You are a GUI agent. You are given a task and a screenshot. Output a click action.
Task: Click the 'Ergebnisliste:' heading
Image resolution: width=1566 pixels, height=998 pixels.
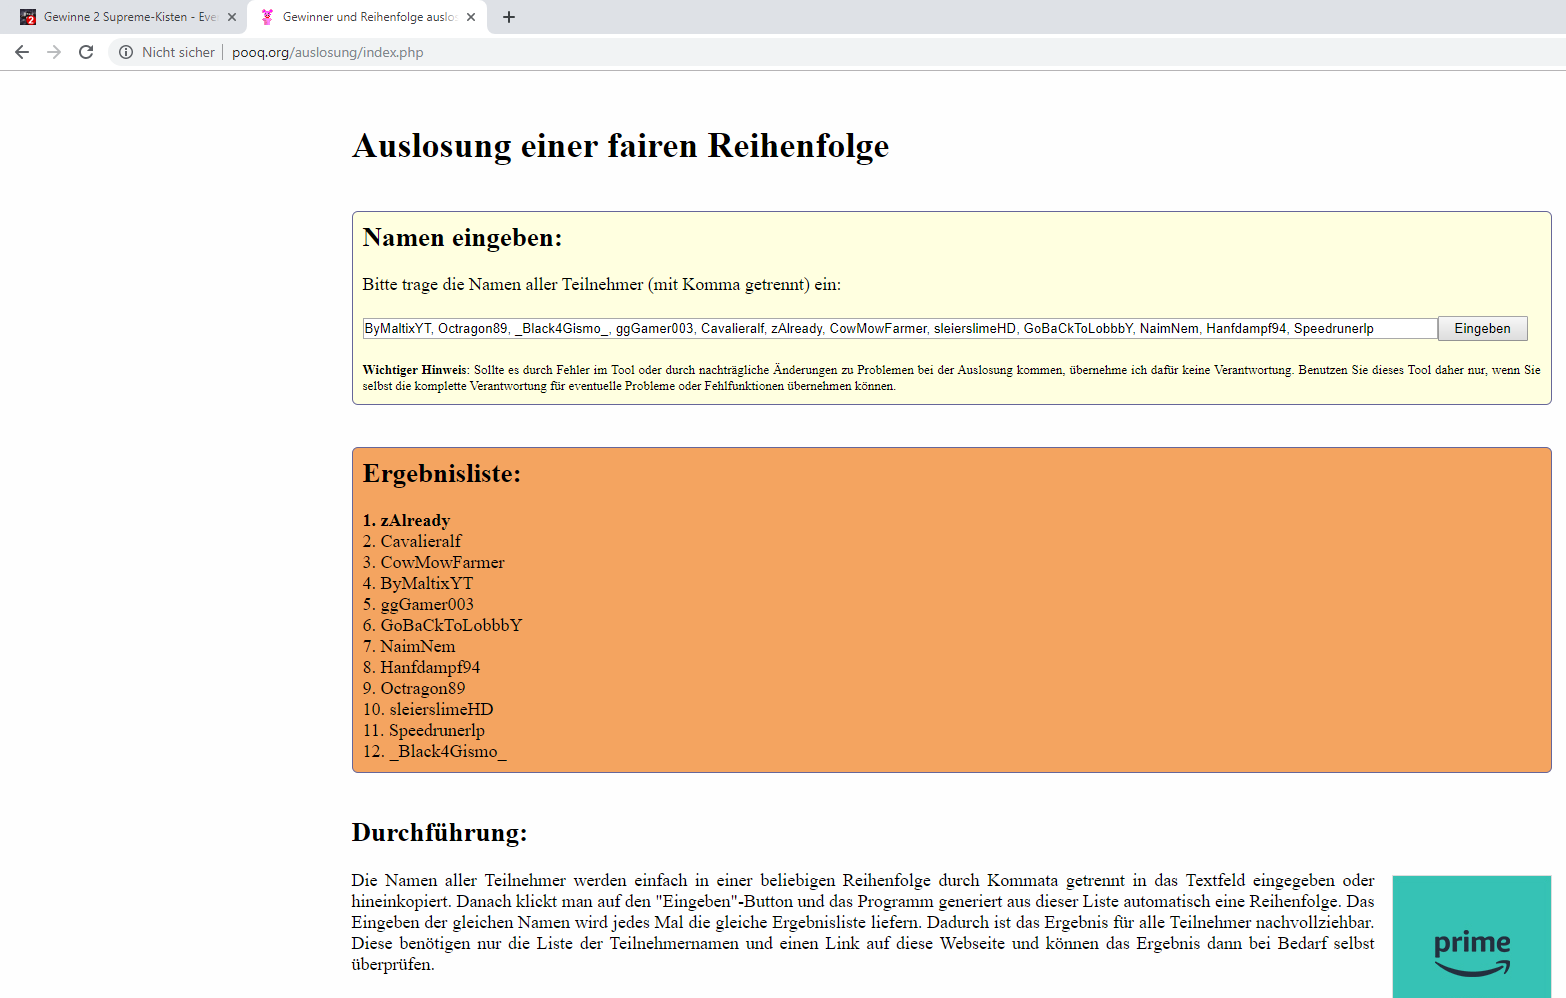tap(442, 473)
